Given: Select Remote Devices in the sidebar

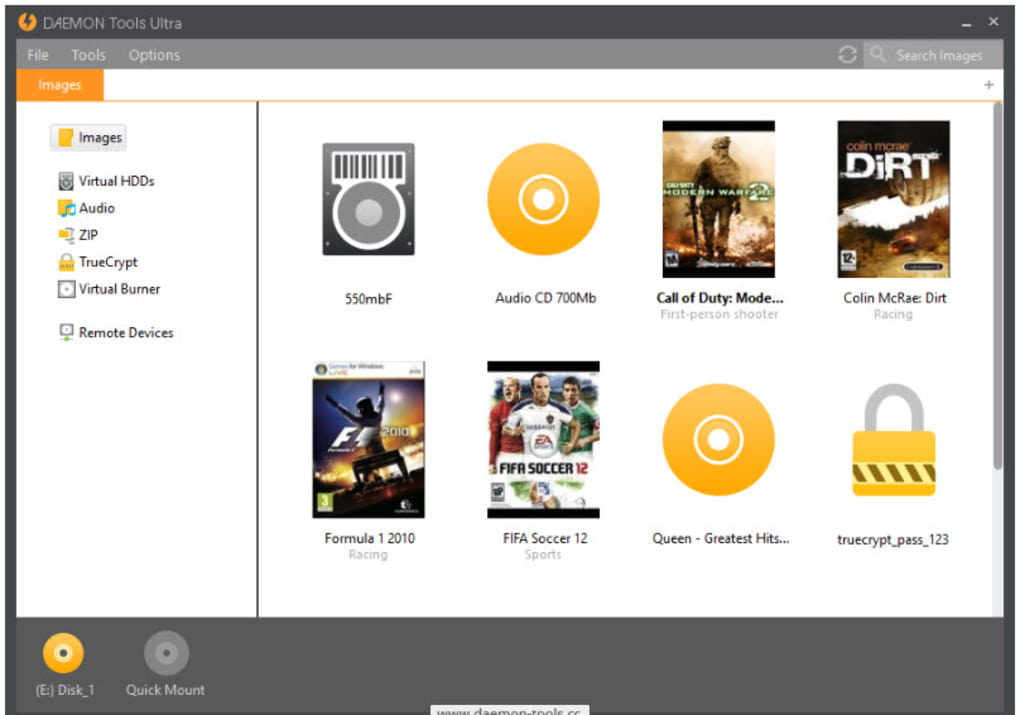Looking at the screenshot, I should [126, 332].
